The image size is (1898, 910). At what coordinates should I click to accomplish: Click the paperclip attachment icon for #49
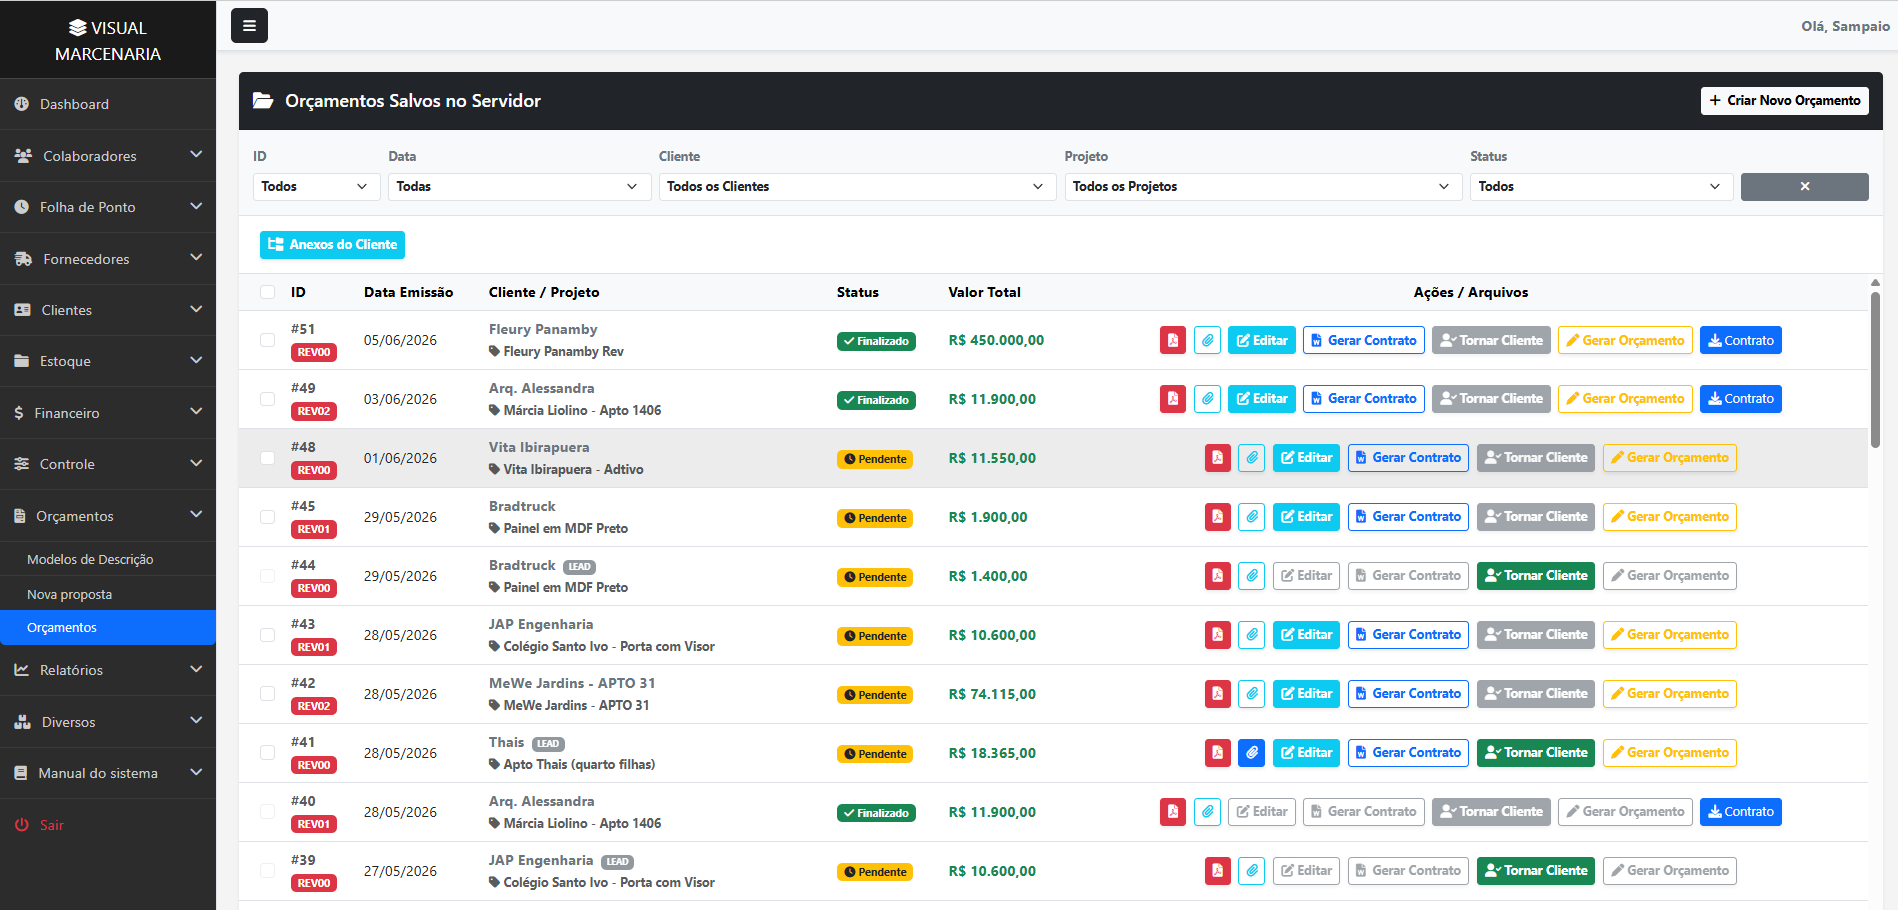pyautogui.click(x=1207, y=399)
